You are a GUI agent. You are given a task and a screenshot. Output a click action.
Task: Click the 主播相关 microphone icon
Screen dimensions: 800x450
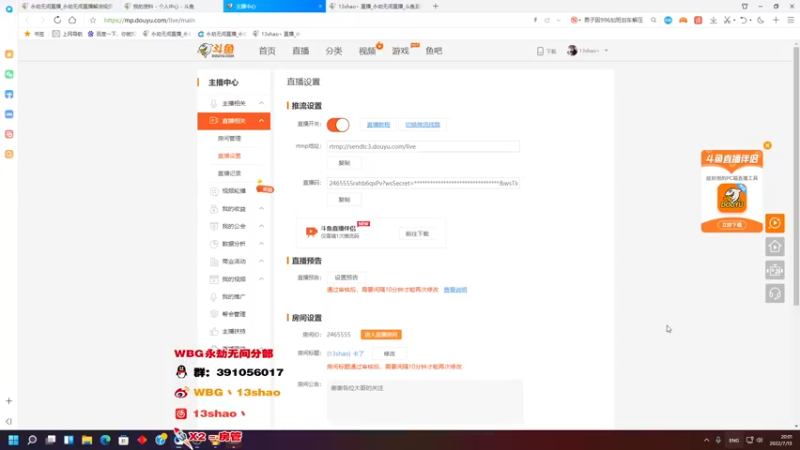click(x=214, y=103)
